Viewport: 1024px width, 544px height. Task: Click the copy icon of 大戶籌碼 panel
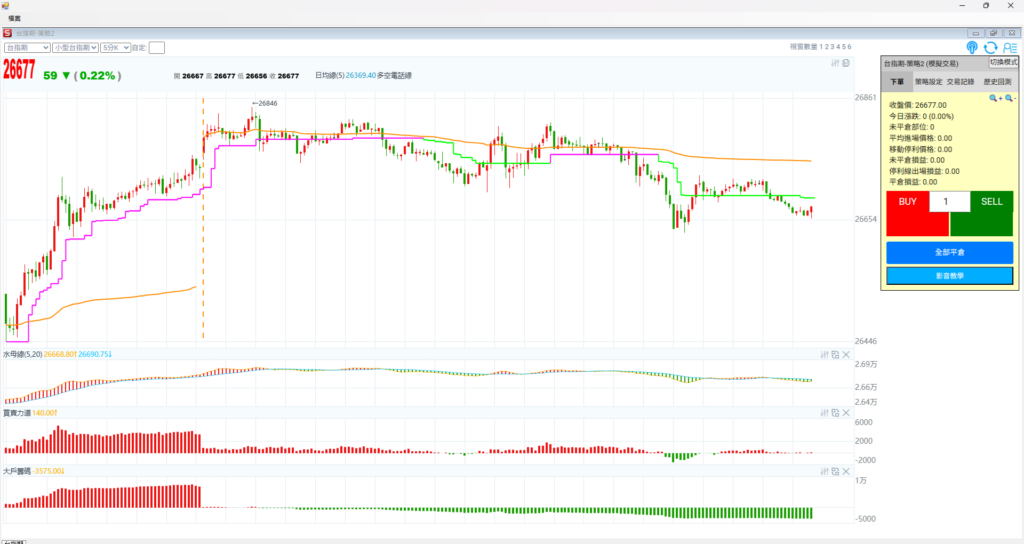(835, 470)
